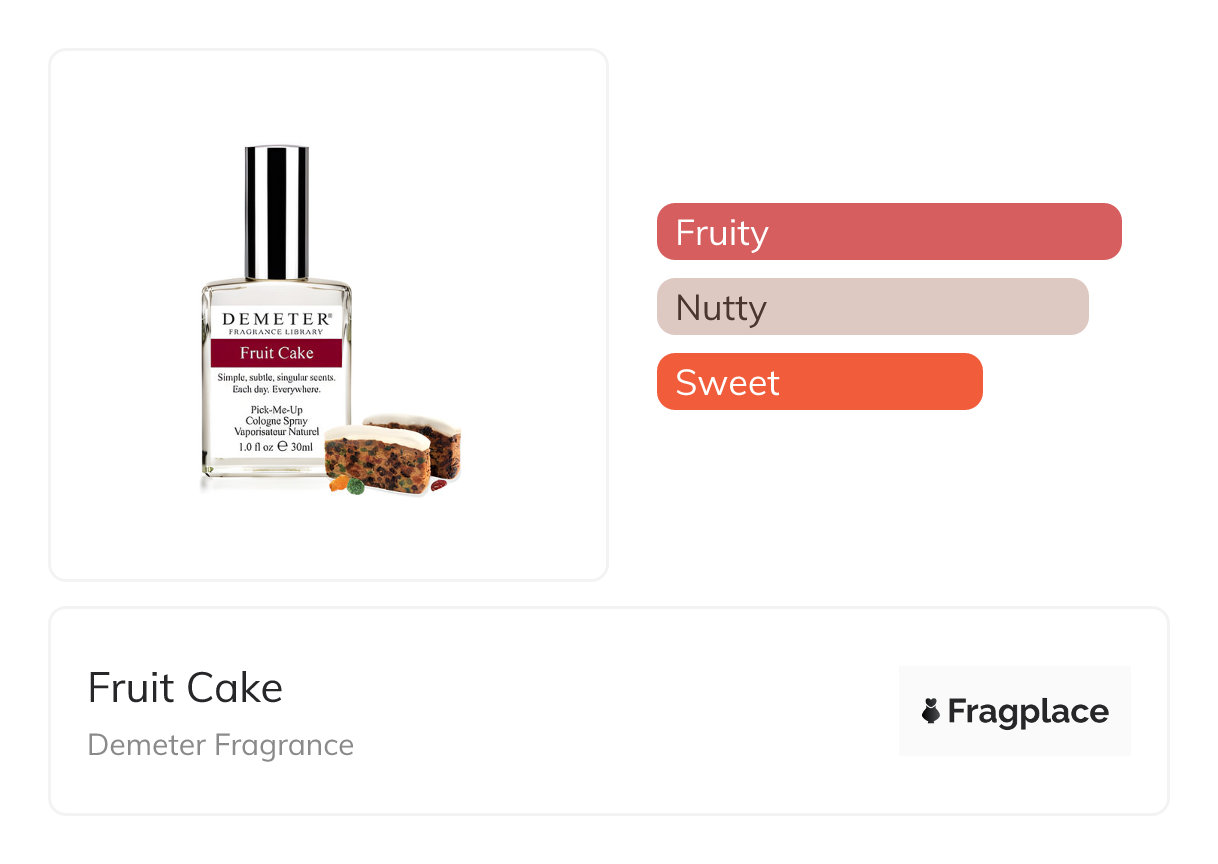Click the perfume bottle's silver cap
This screenshot has width=1218, height=864.
coord(276,212)
